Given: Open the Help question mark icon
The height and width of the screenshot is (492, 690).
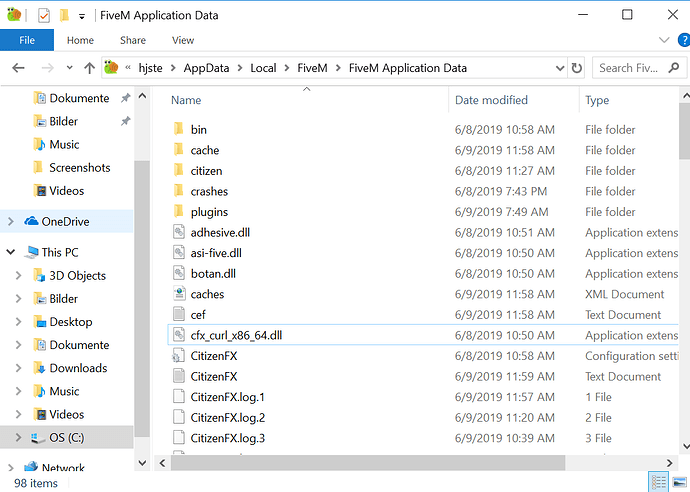Looking at the screenshot, I should tap(684, 40).
